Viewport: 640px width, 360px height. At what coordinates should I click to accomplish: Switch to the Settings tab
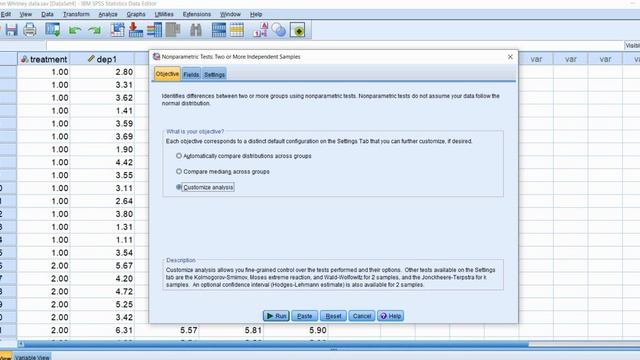pyautogui.click(x=214, y=74)
